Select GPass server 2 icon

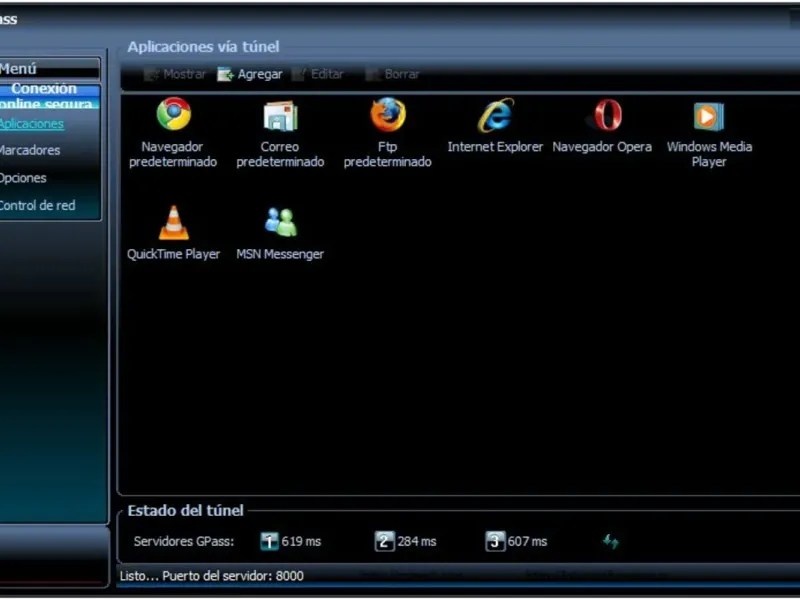[384, 541]
